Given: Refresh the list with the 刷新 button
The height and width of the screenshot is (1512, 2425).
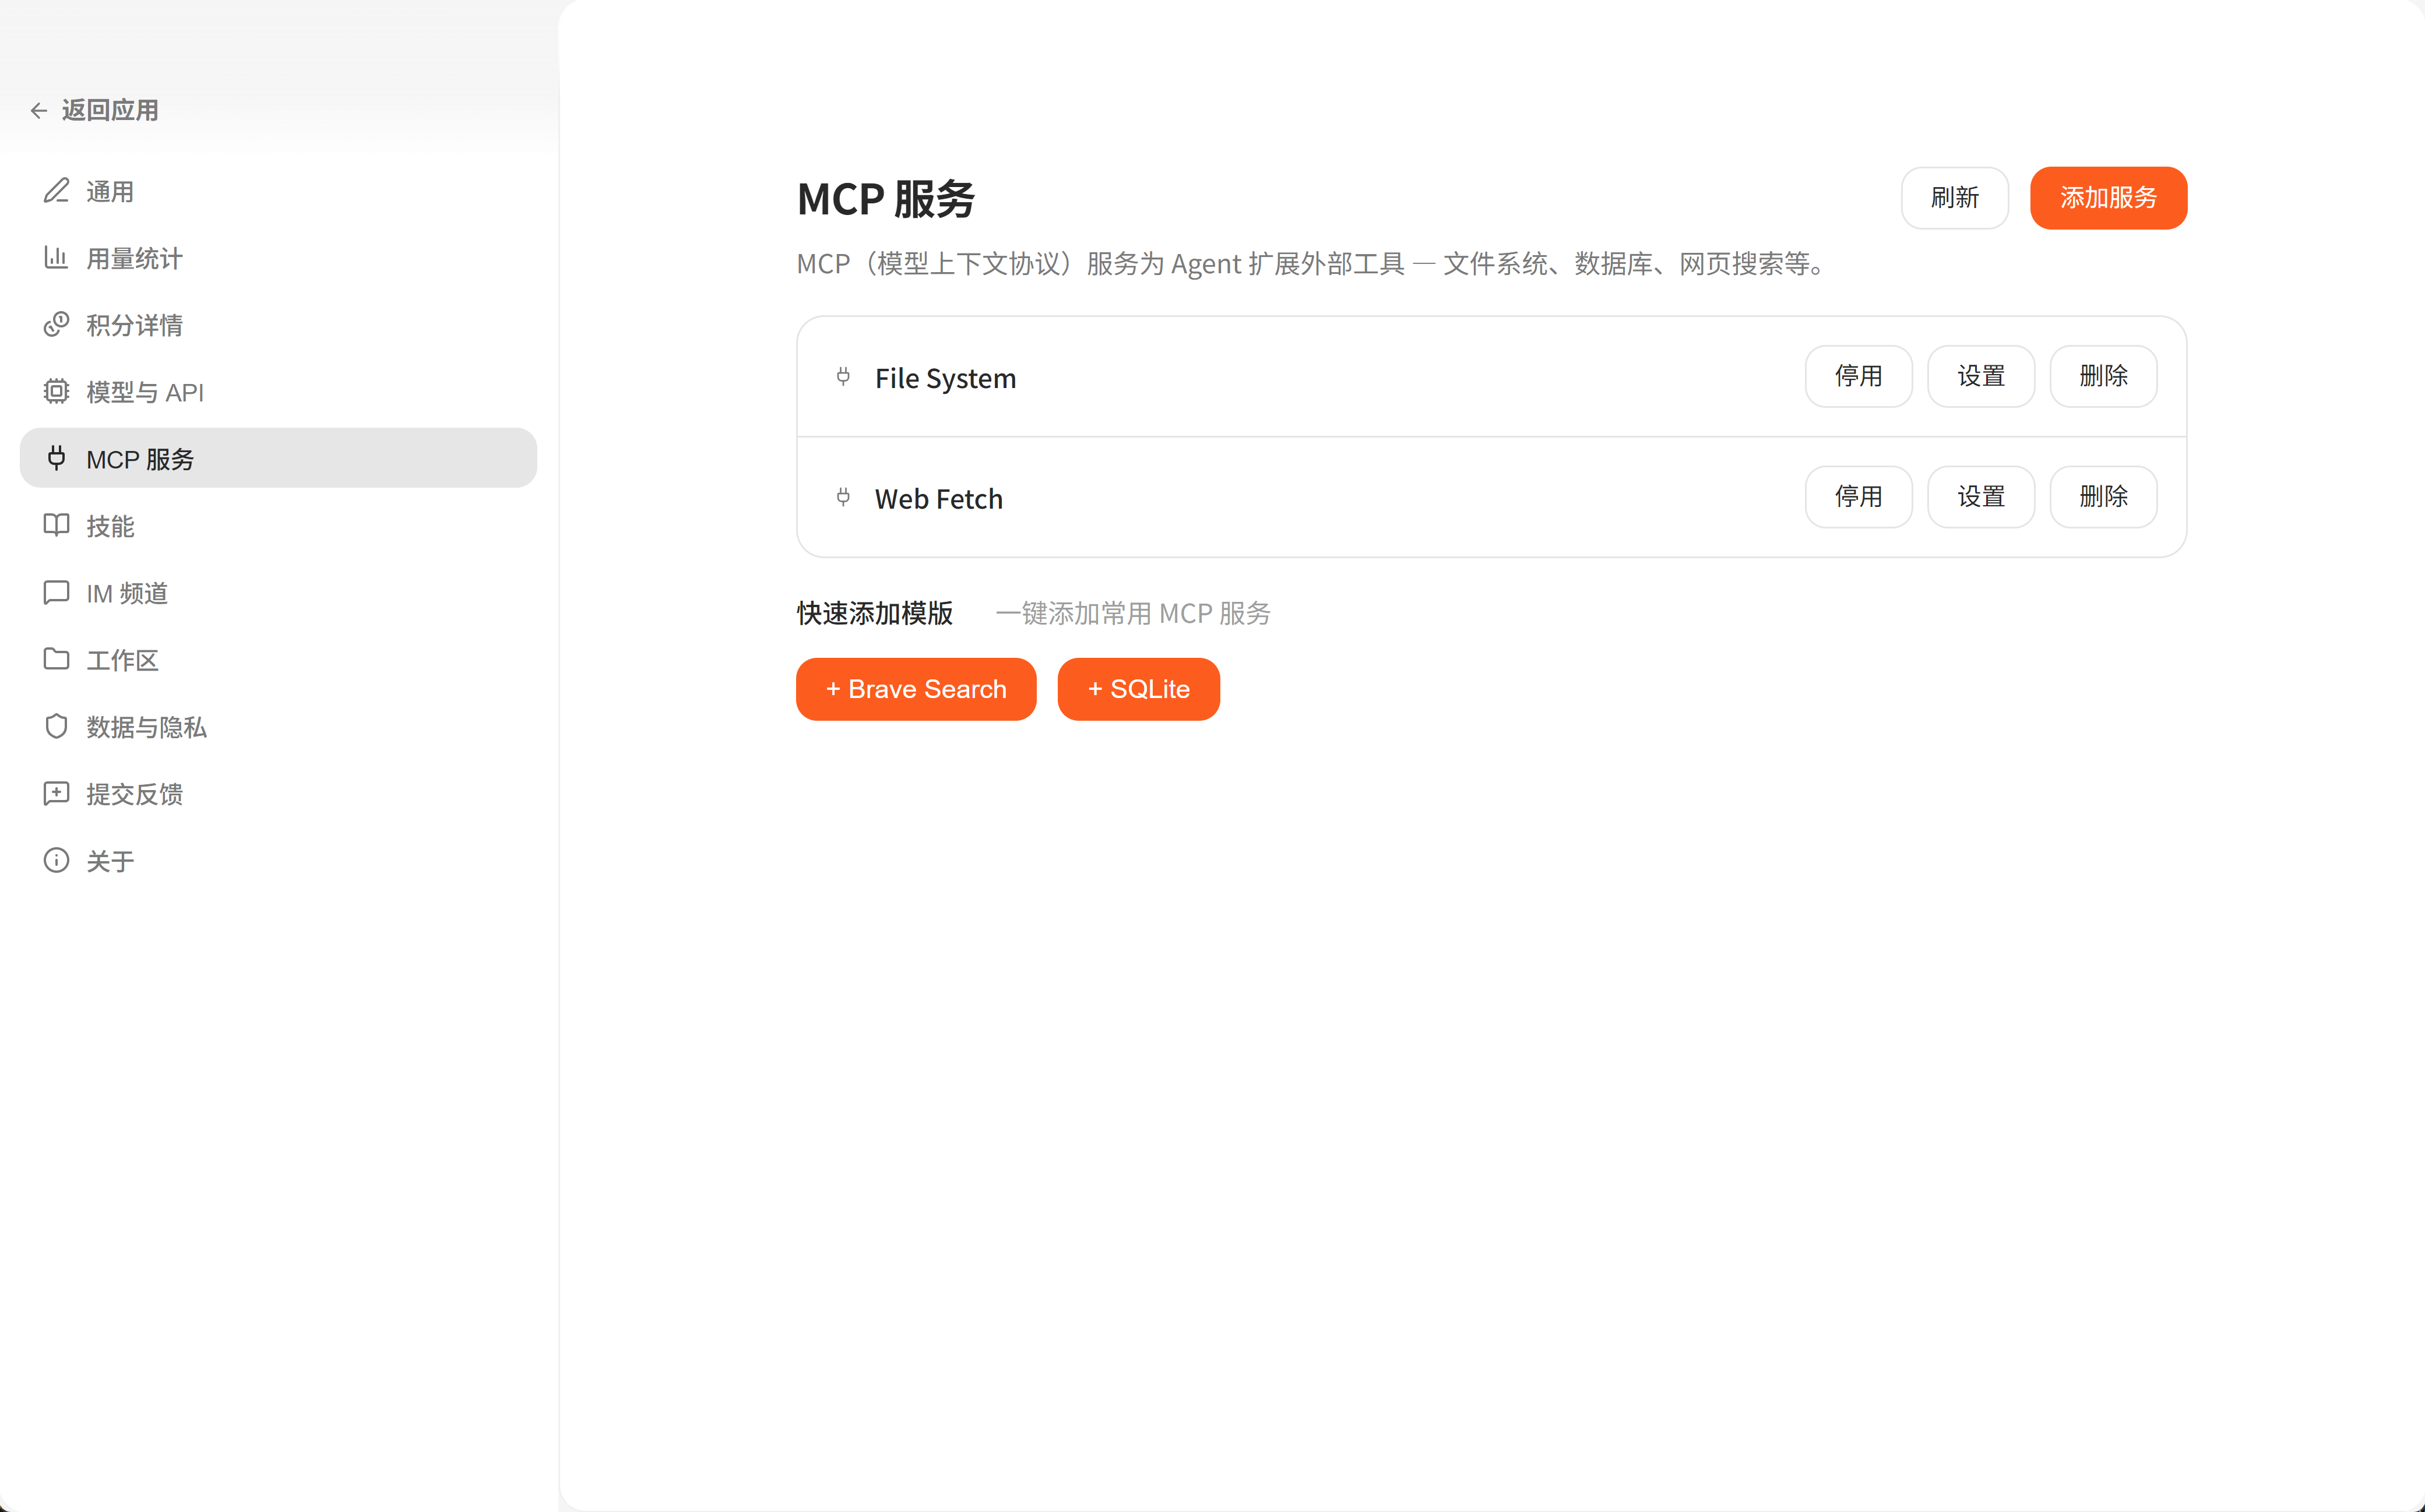Looking at the screenshot, I should tap(1954, 198).
